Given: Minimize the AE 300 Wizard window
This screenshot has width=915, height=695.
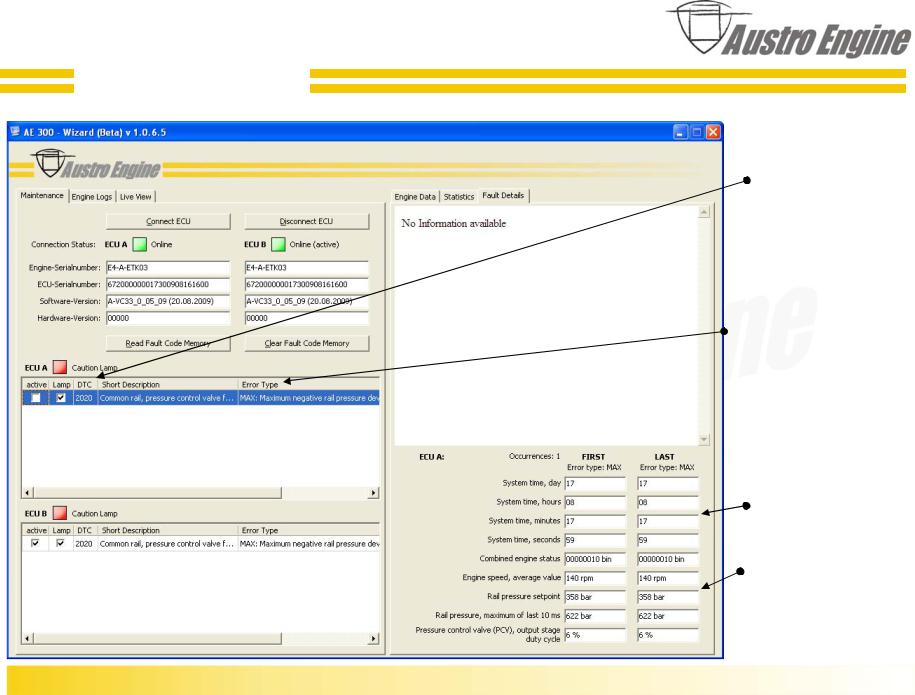Looking at the screenshot, I should tap(680, 132).
